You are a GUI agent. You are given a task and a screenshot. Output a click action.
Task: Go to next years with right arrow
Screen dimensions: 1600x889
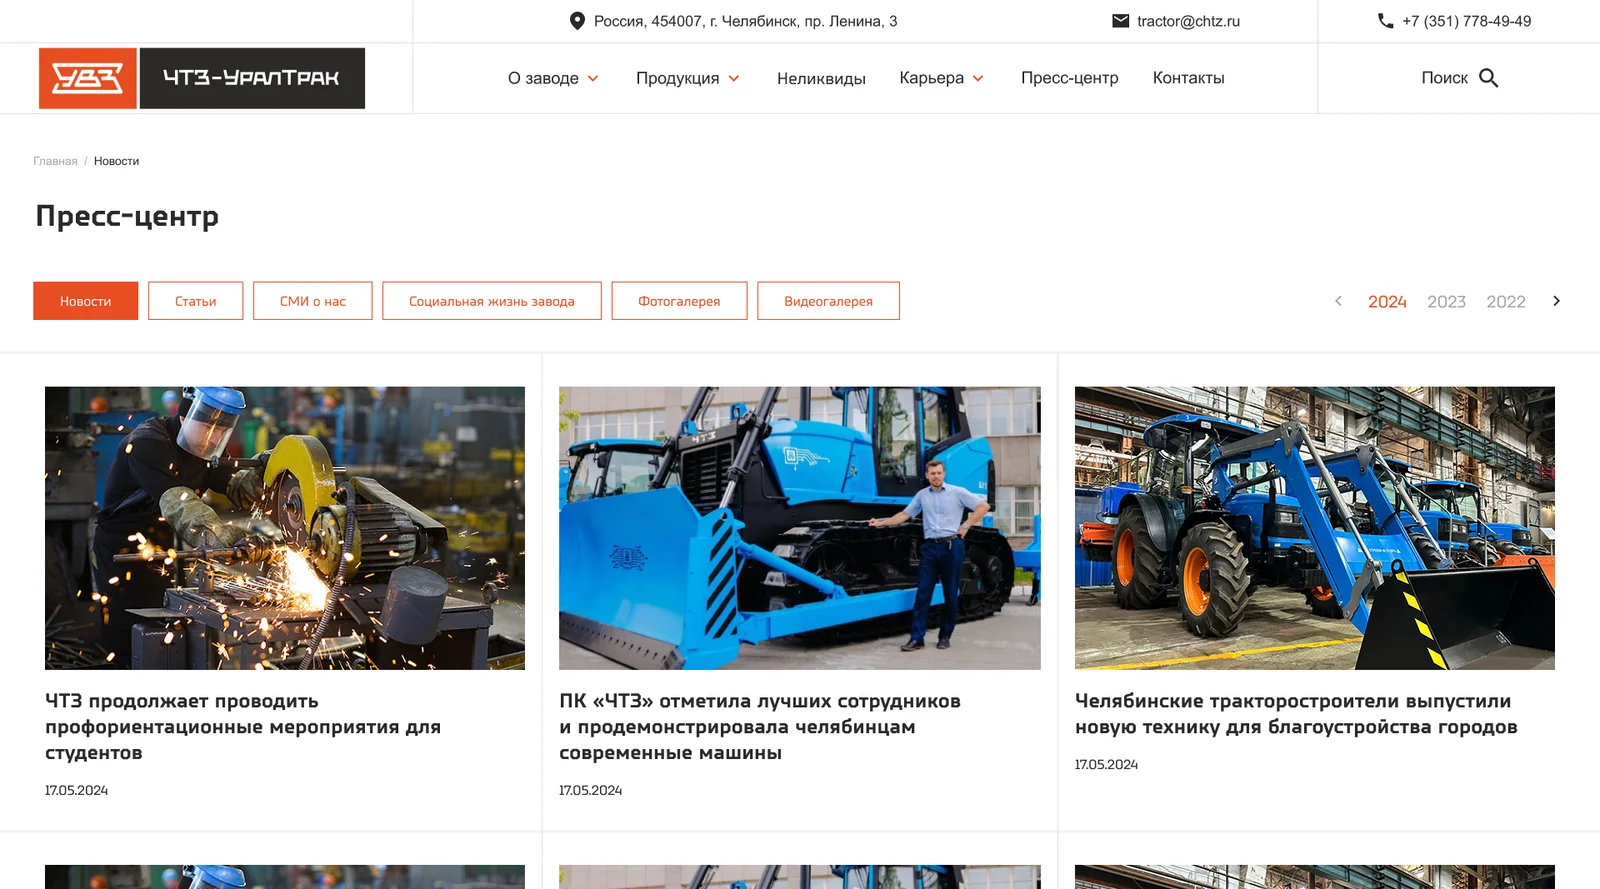point(1556,301)
